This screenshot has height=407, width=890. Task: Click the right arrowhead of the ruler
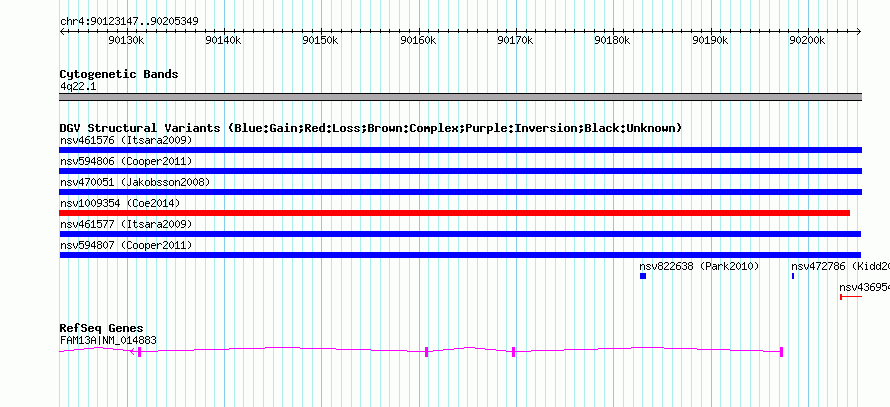[859, 32]
